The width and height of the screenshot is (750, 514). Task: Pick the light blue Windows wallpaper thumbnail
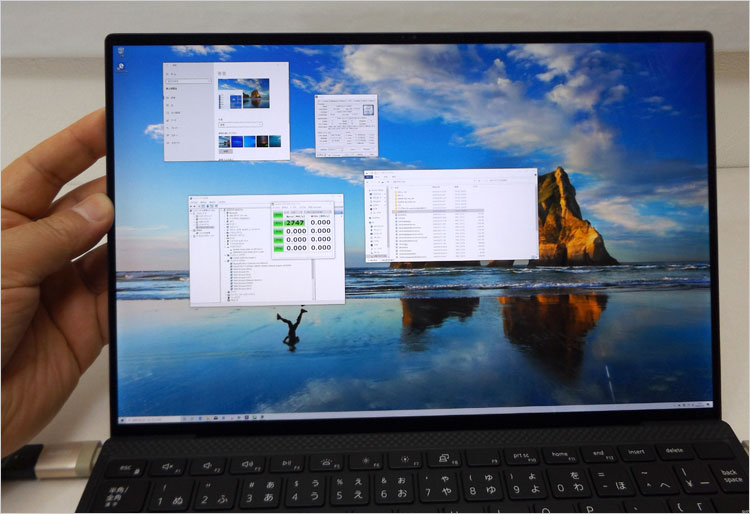tap(250, 141)
